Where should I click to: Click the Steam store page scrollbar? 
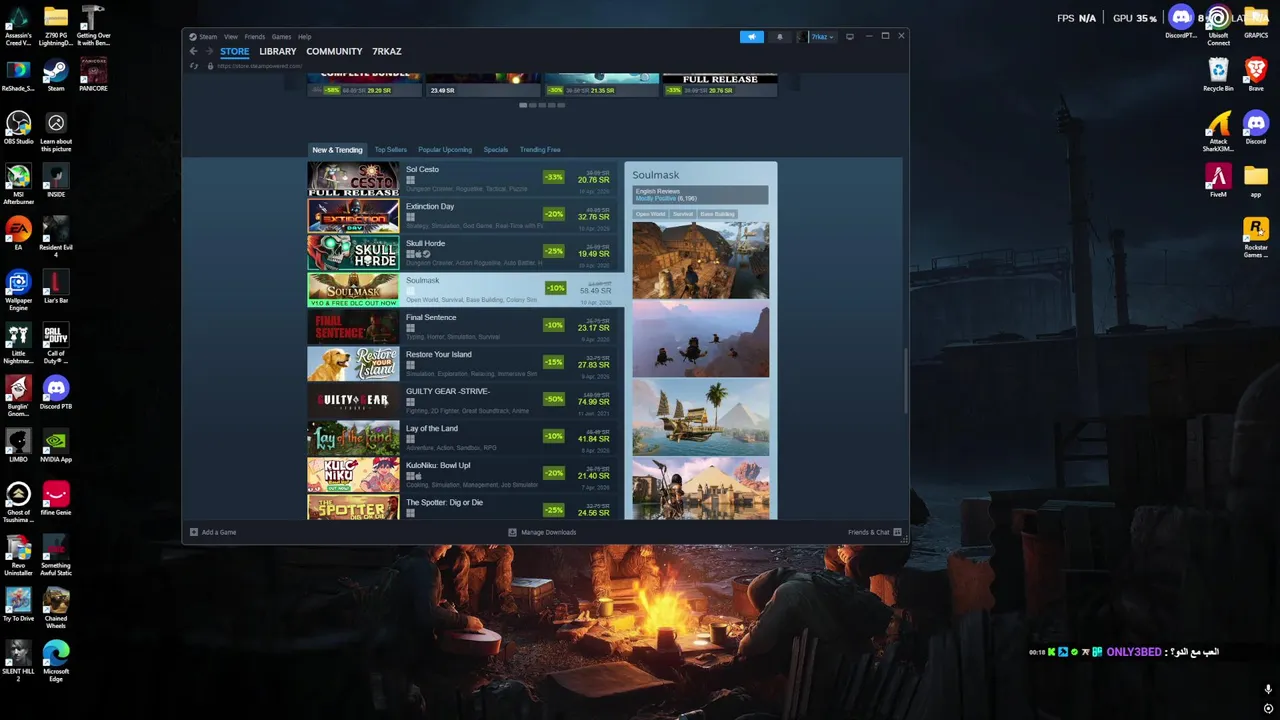905,380
